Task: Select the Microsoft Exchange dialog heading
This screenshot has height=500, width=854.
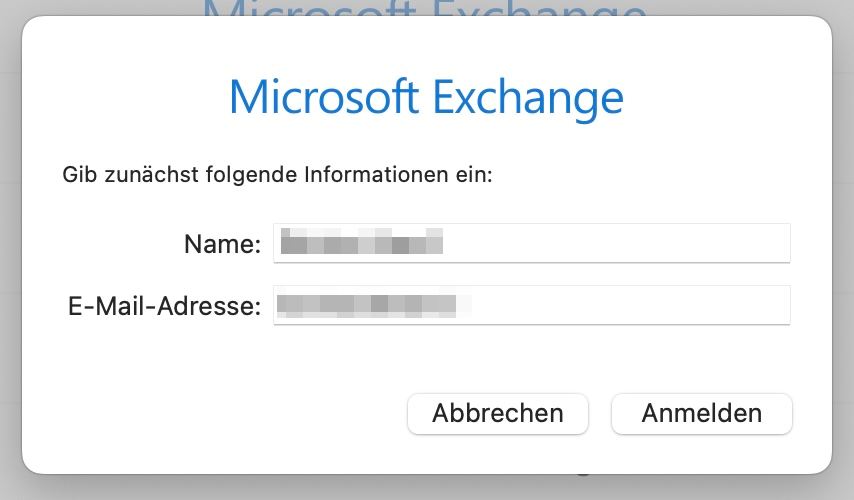Action: pyautogui.click(x=426, y=99)
